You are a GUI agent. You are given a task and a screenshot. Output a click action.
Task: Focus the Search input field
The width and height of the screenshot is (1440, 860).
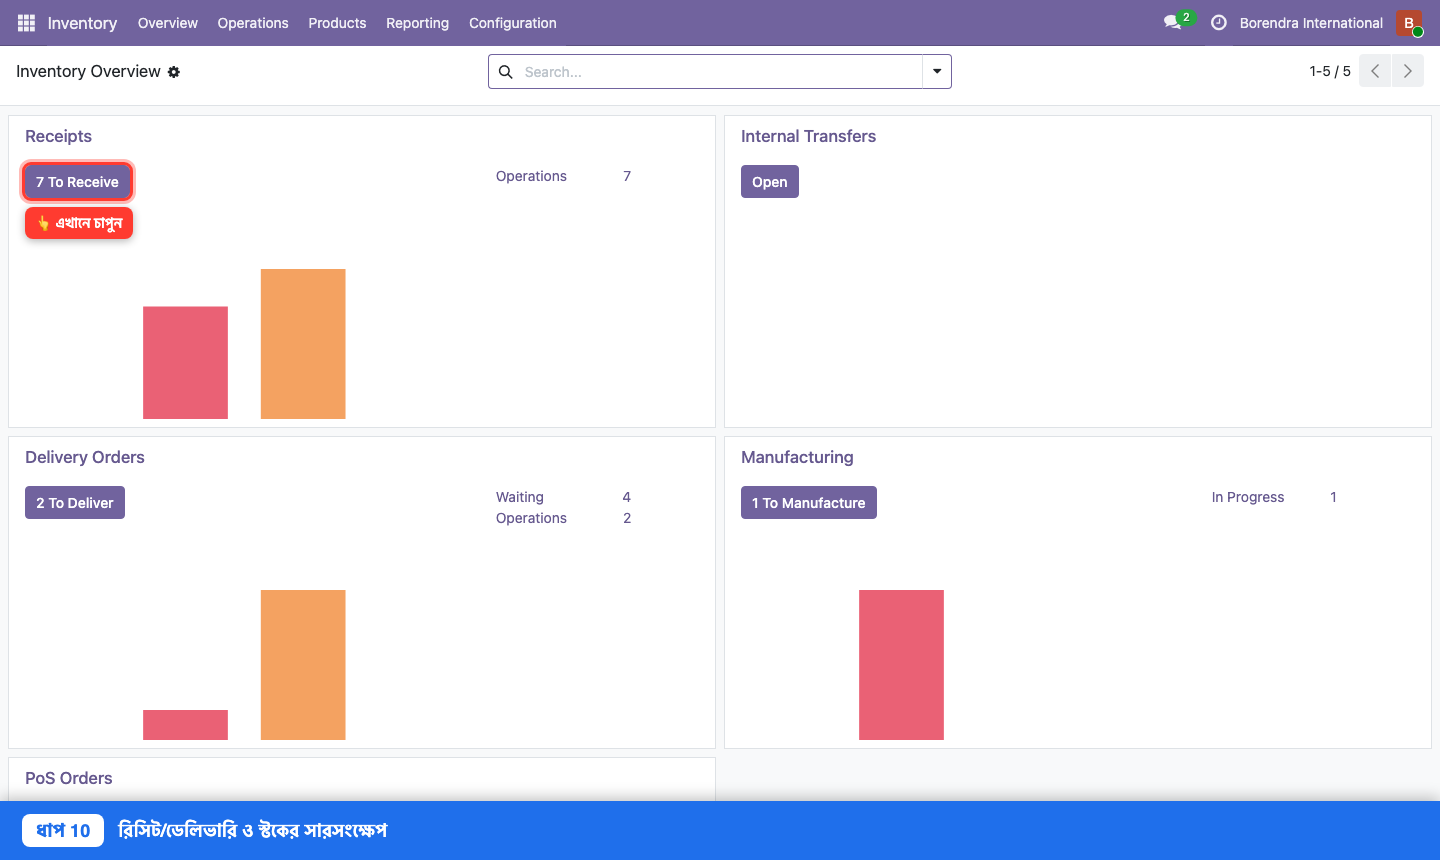click(x=720, y=72)
